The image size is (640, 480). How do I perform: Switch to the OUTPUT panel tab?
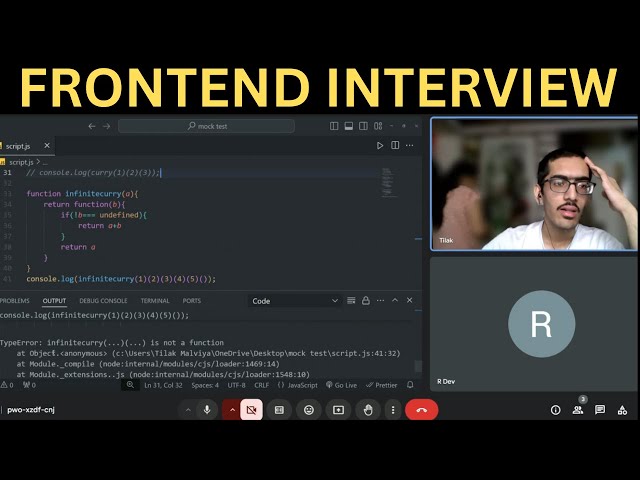tap(54, 301)
